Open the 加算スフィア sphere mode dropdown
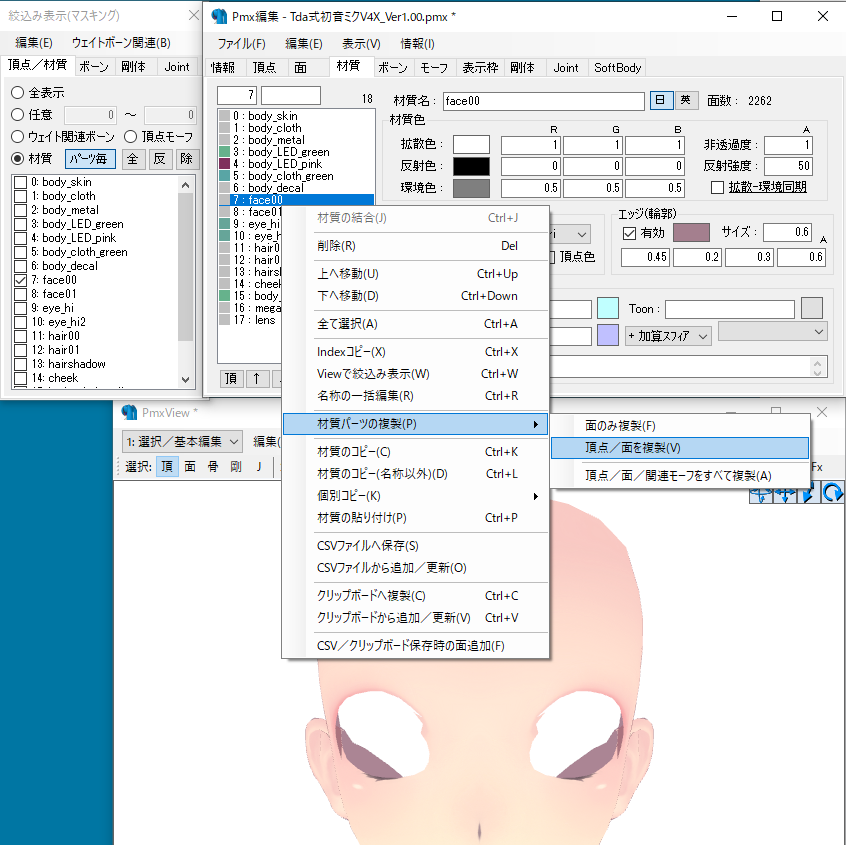Viewport: 846px width, 845px height. tap(668, 336)
